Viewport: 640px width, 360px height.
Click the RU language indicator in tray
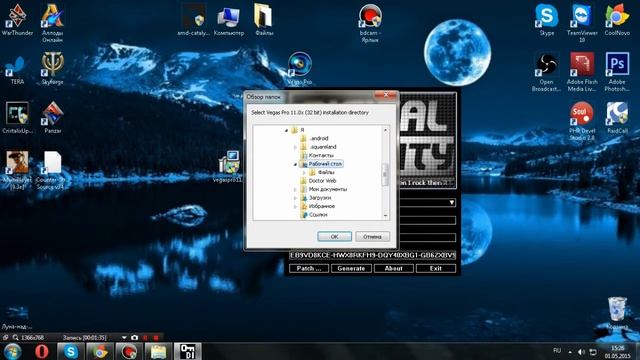point(557,351)
